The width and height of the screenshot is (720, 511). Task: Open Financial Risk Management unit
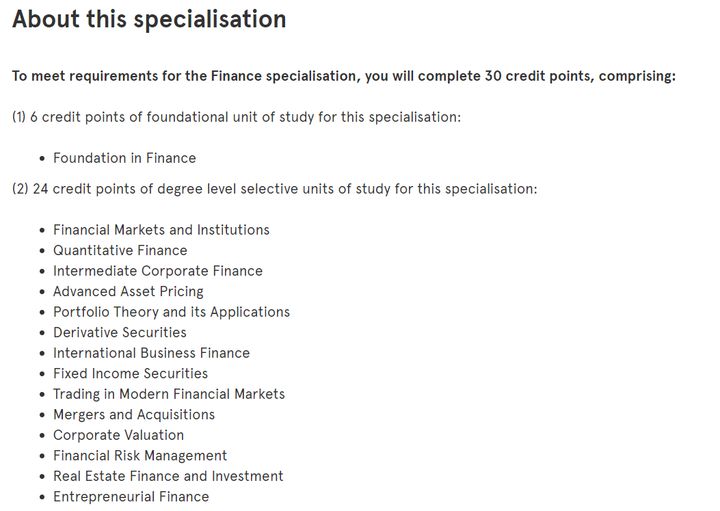[x=140, y=455]
